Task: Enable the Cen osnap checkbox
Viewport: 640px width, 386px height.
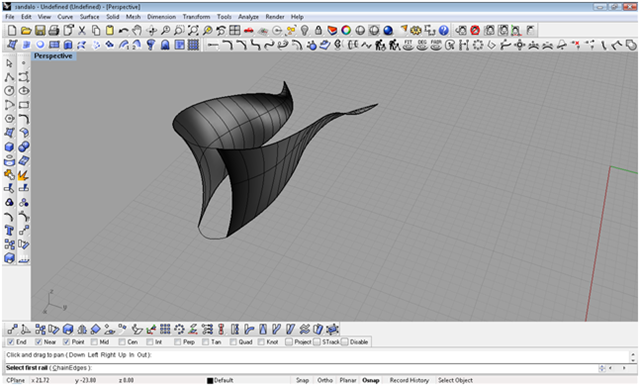Action: (122, 342)
